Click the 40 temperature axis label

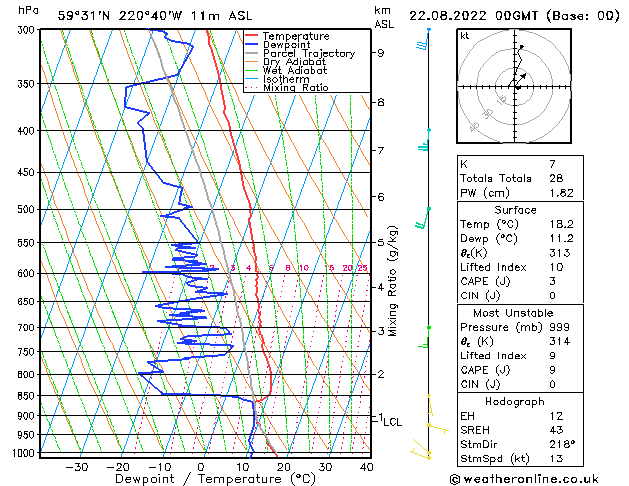point(367,467)
